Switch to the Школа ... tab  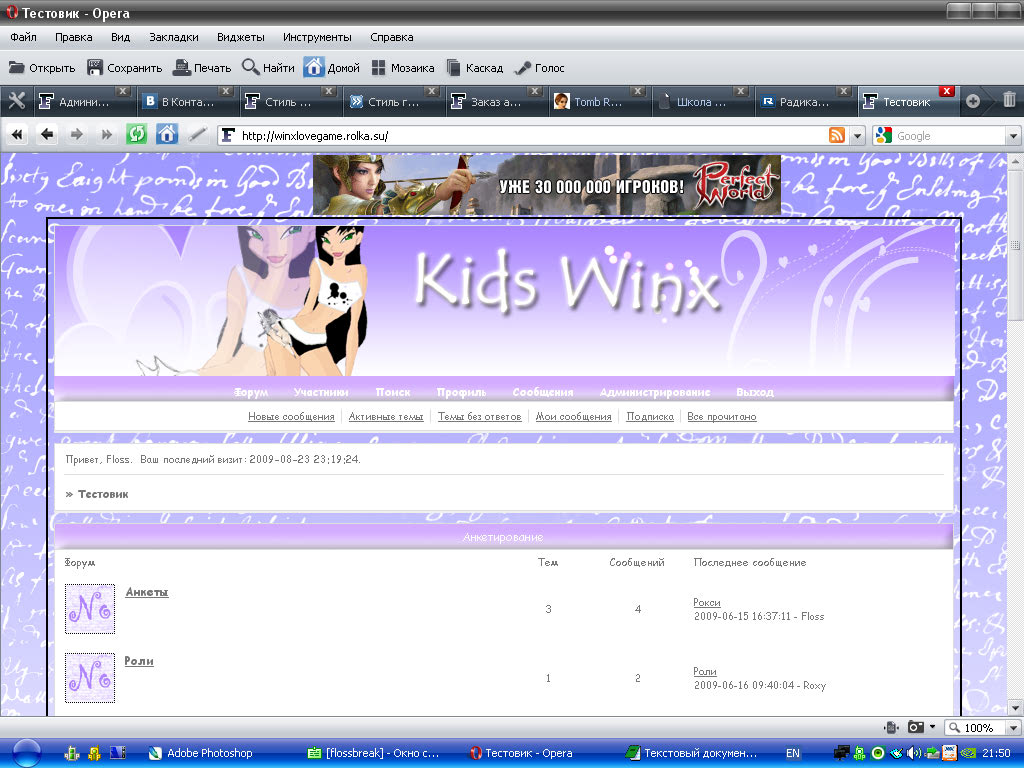pos(701,102)
